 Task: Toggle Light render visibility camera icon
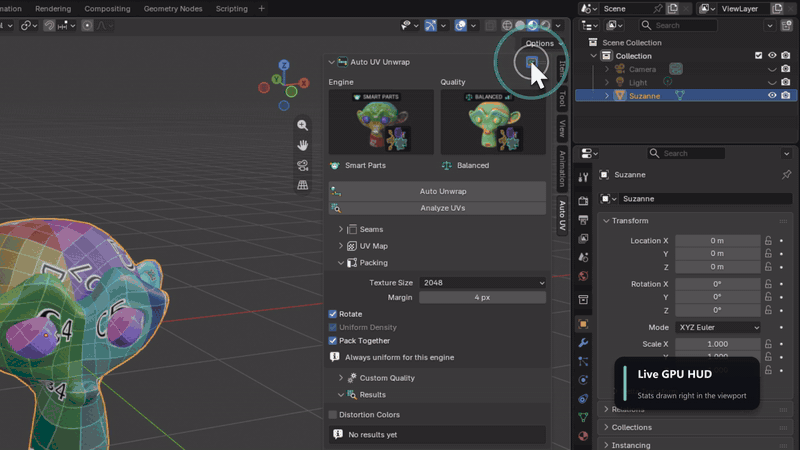click(x=786, y=82)
